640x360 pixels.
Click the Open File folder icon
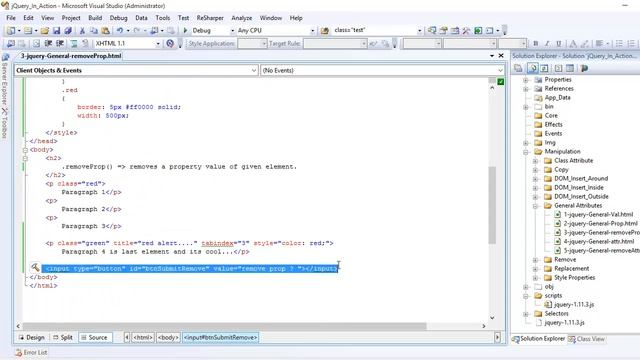coord(44,31)
